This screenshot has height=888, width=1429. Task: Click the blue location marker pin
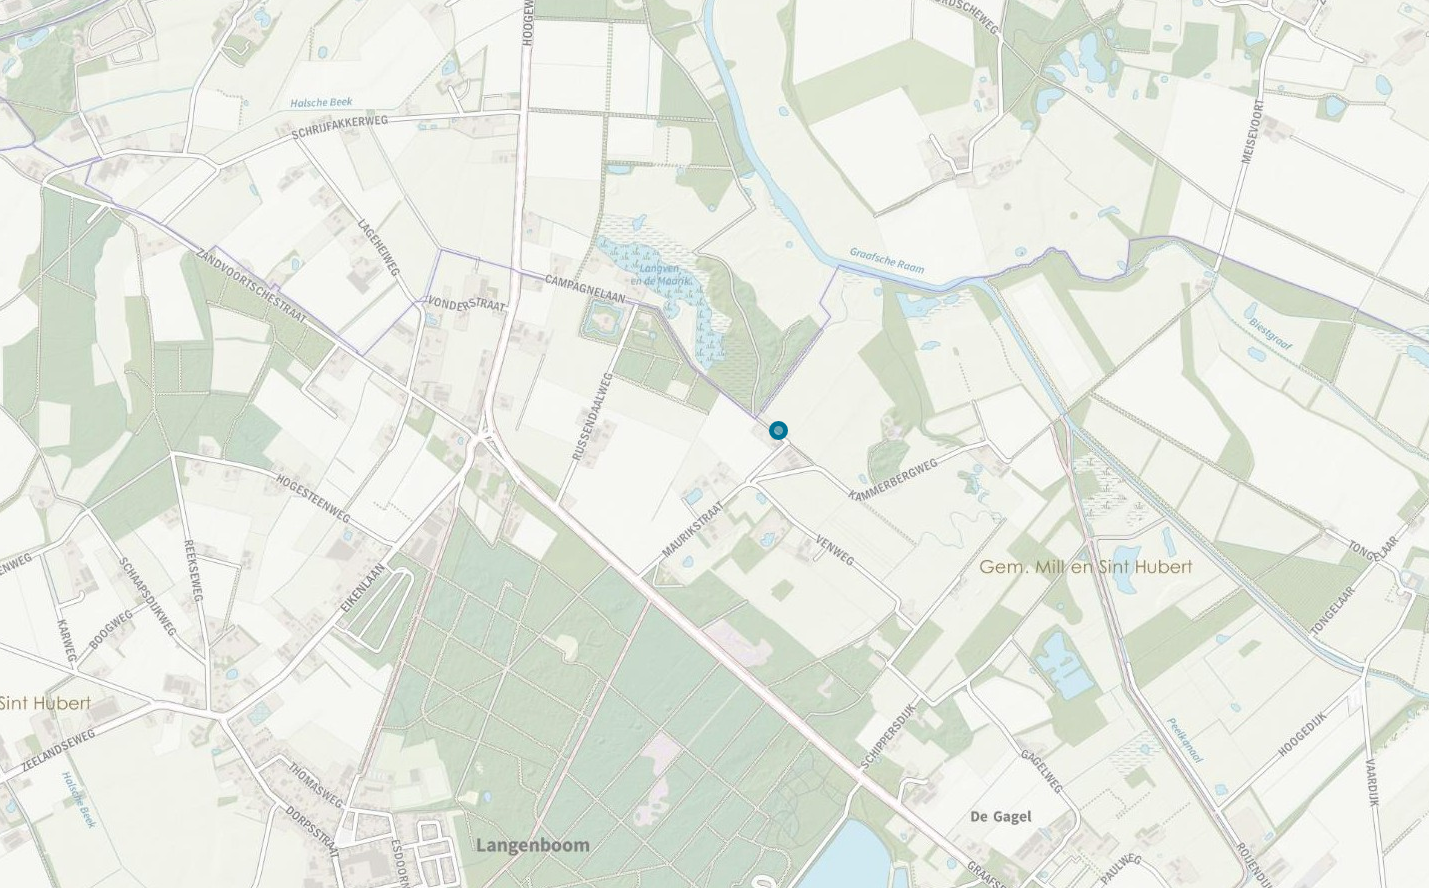click(778, 431)
